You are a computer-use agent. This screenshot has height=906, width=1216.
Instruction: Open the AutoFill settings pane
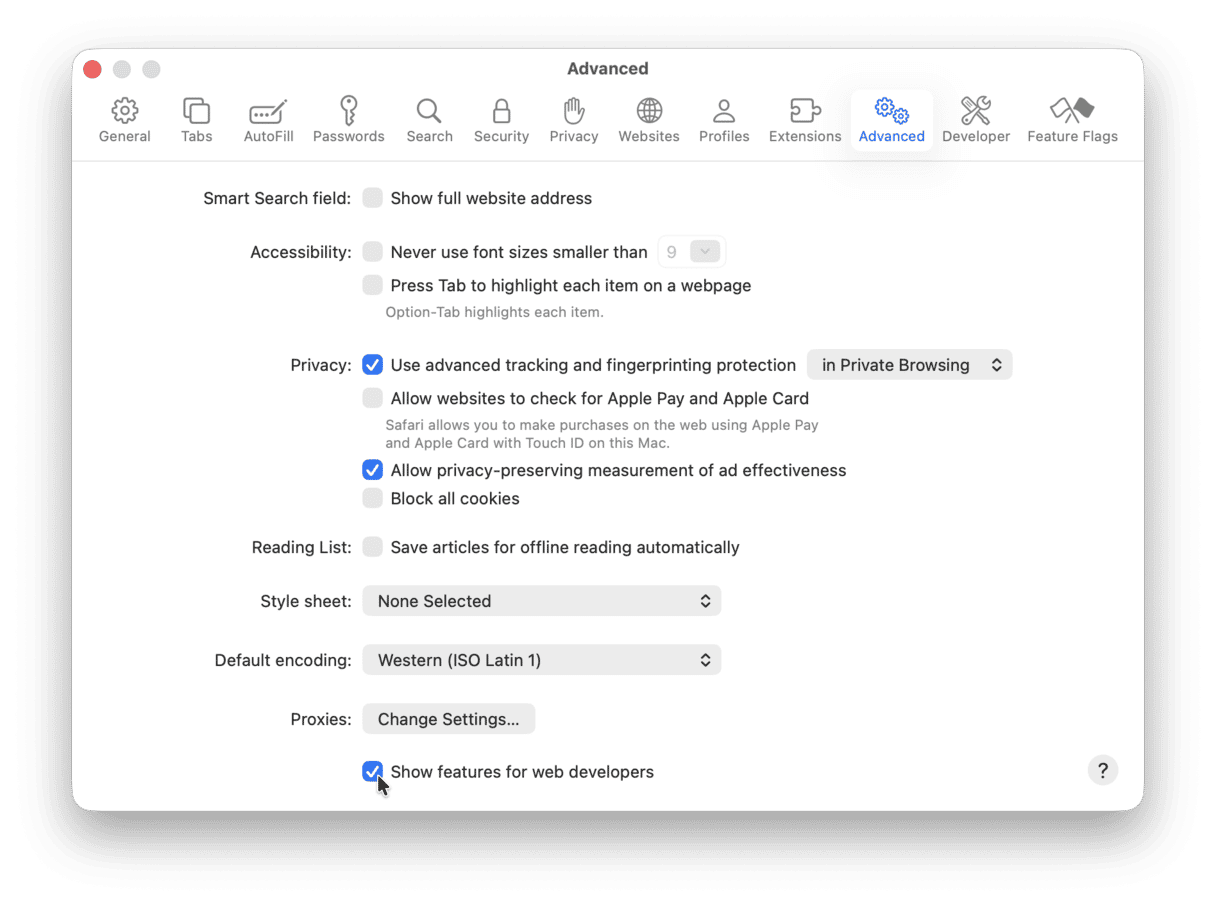click(x=267, y=119)
